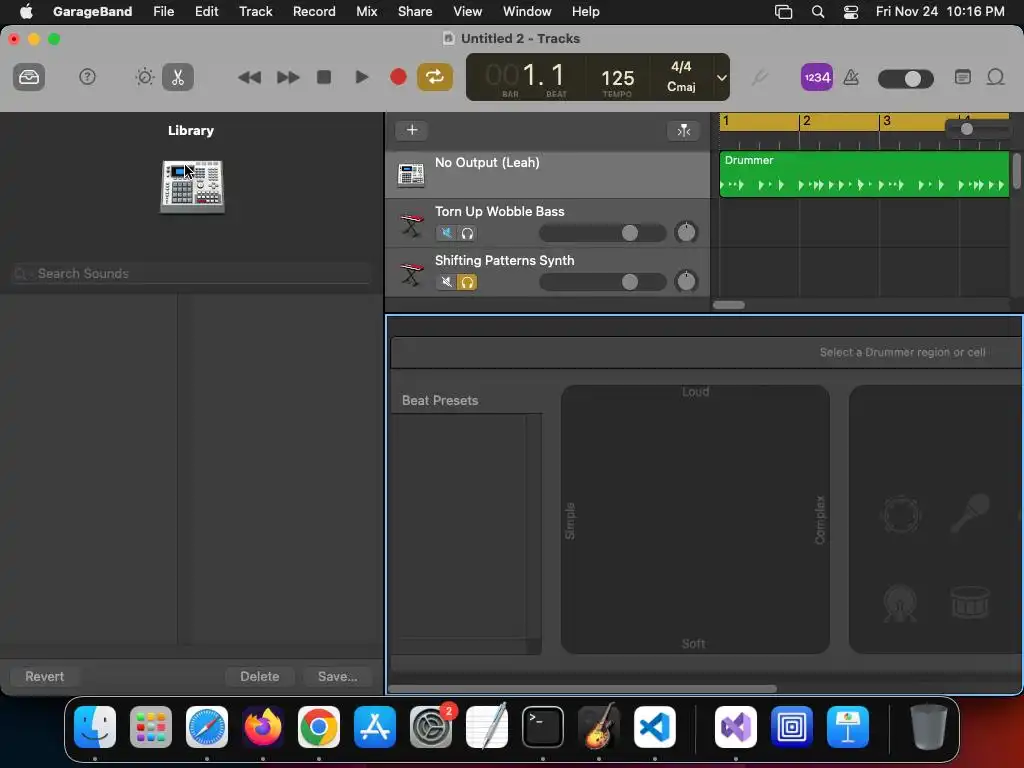Click the Revert button
This screenshot has width=1024, height=768.
(44, 677)
